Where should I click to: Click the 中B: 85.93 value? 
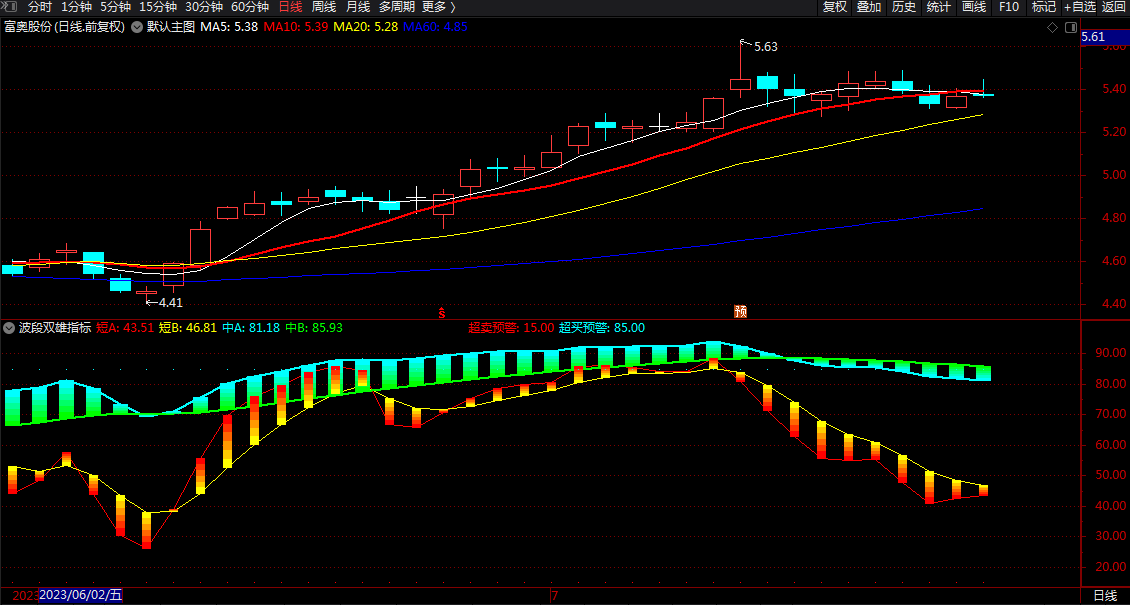click(x=314, y=328)
